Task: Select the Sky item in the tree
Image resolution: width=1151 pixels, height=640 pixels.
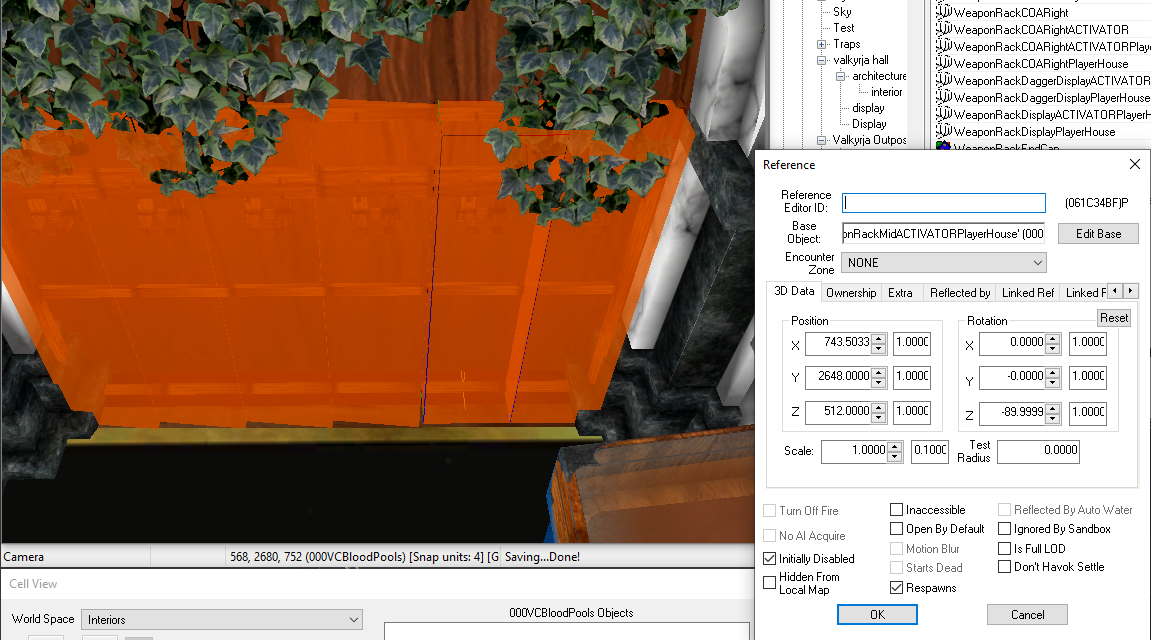Action: tap(843, 12)
